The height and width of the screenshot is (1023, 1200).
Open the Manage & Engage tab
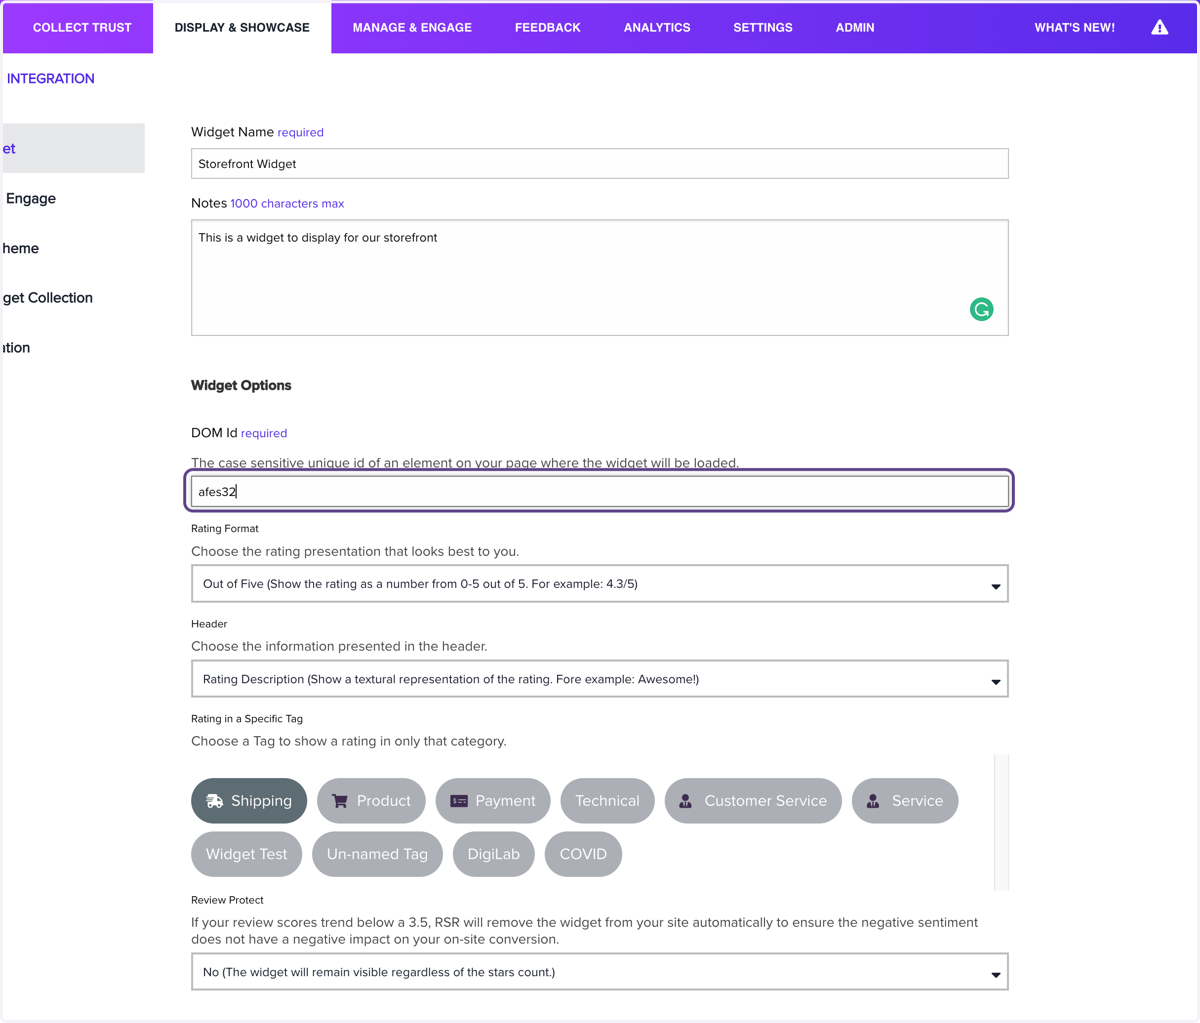tap(412, 27)
